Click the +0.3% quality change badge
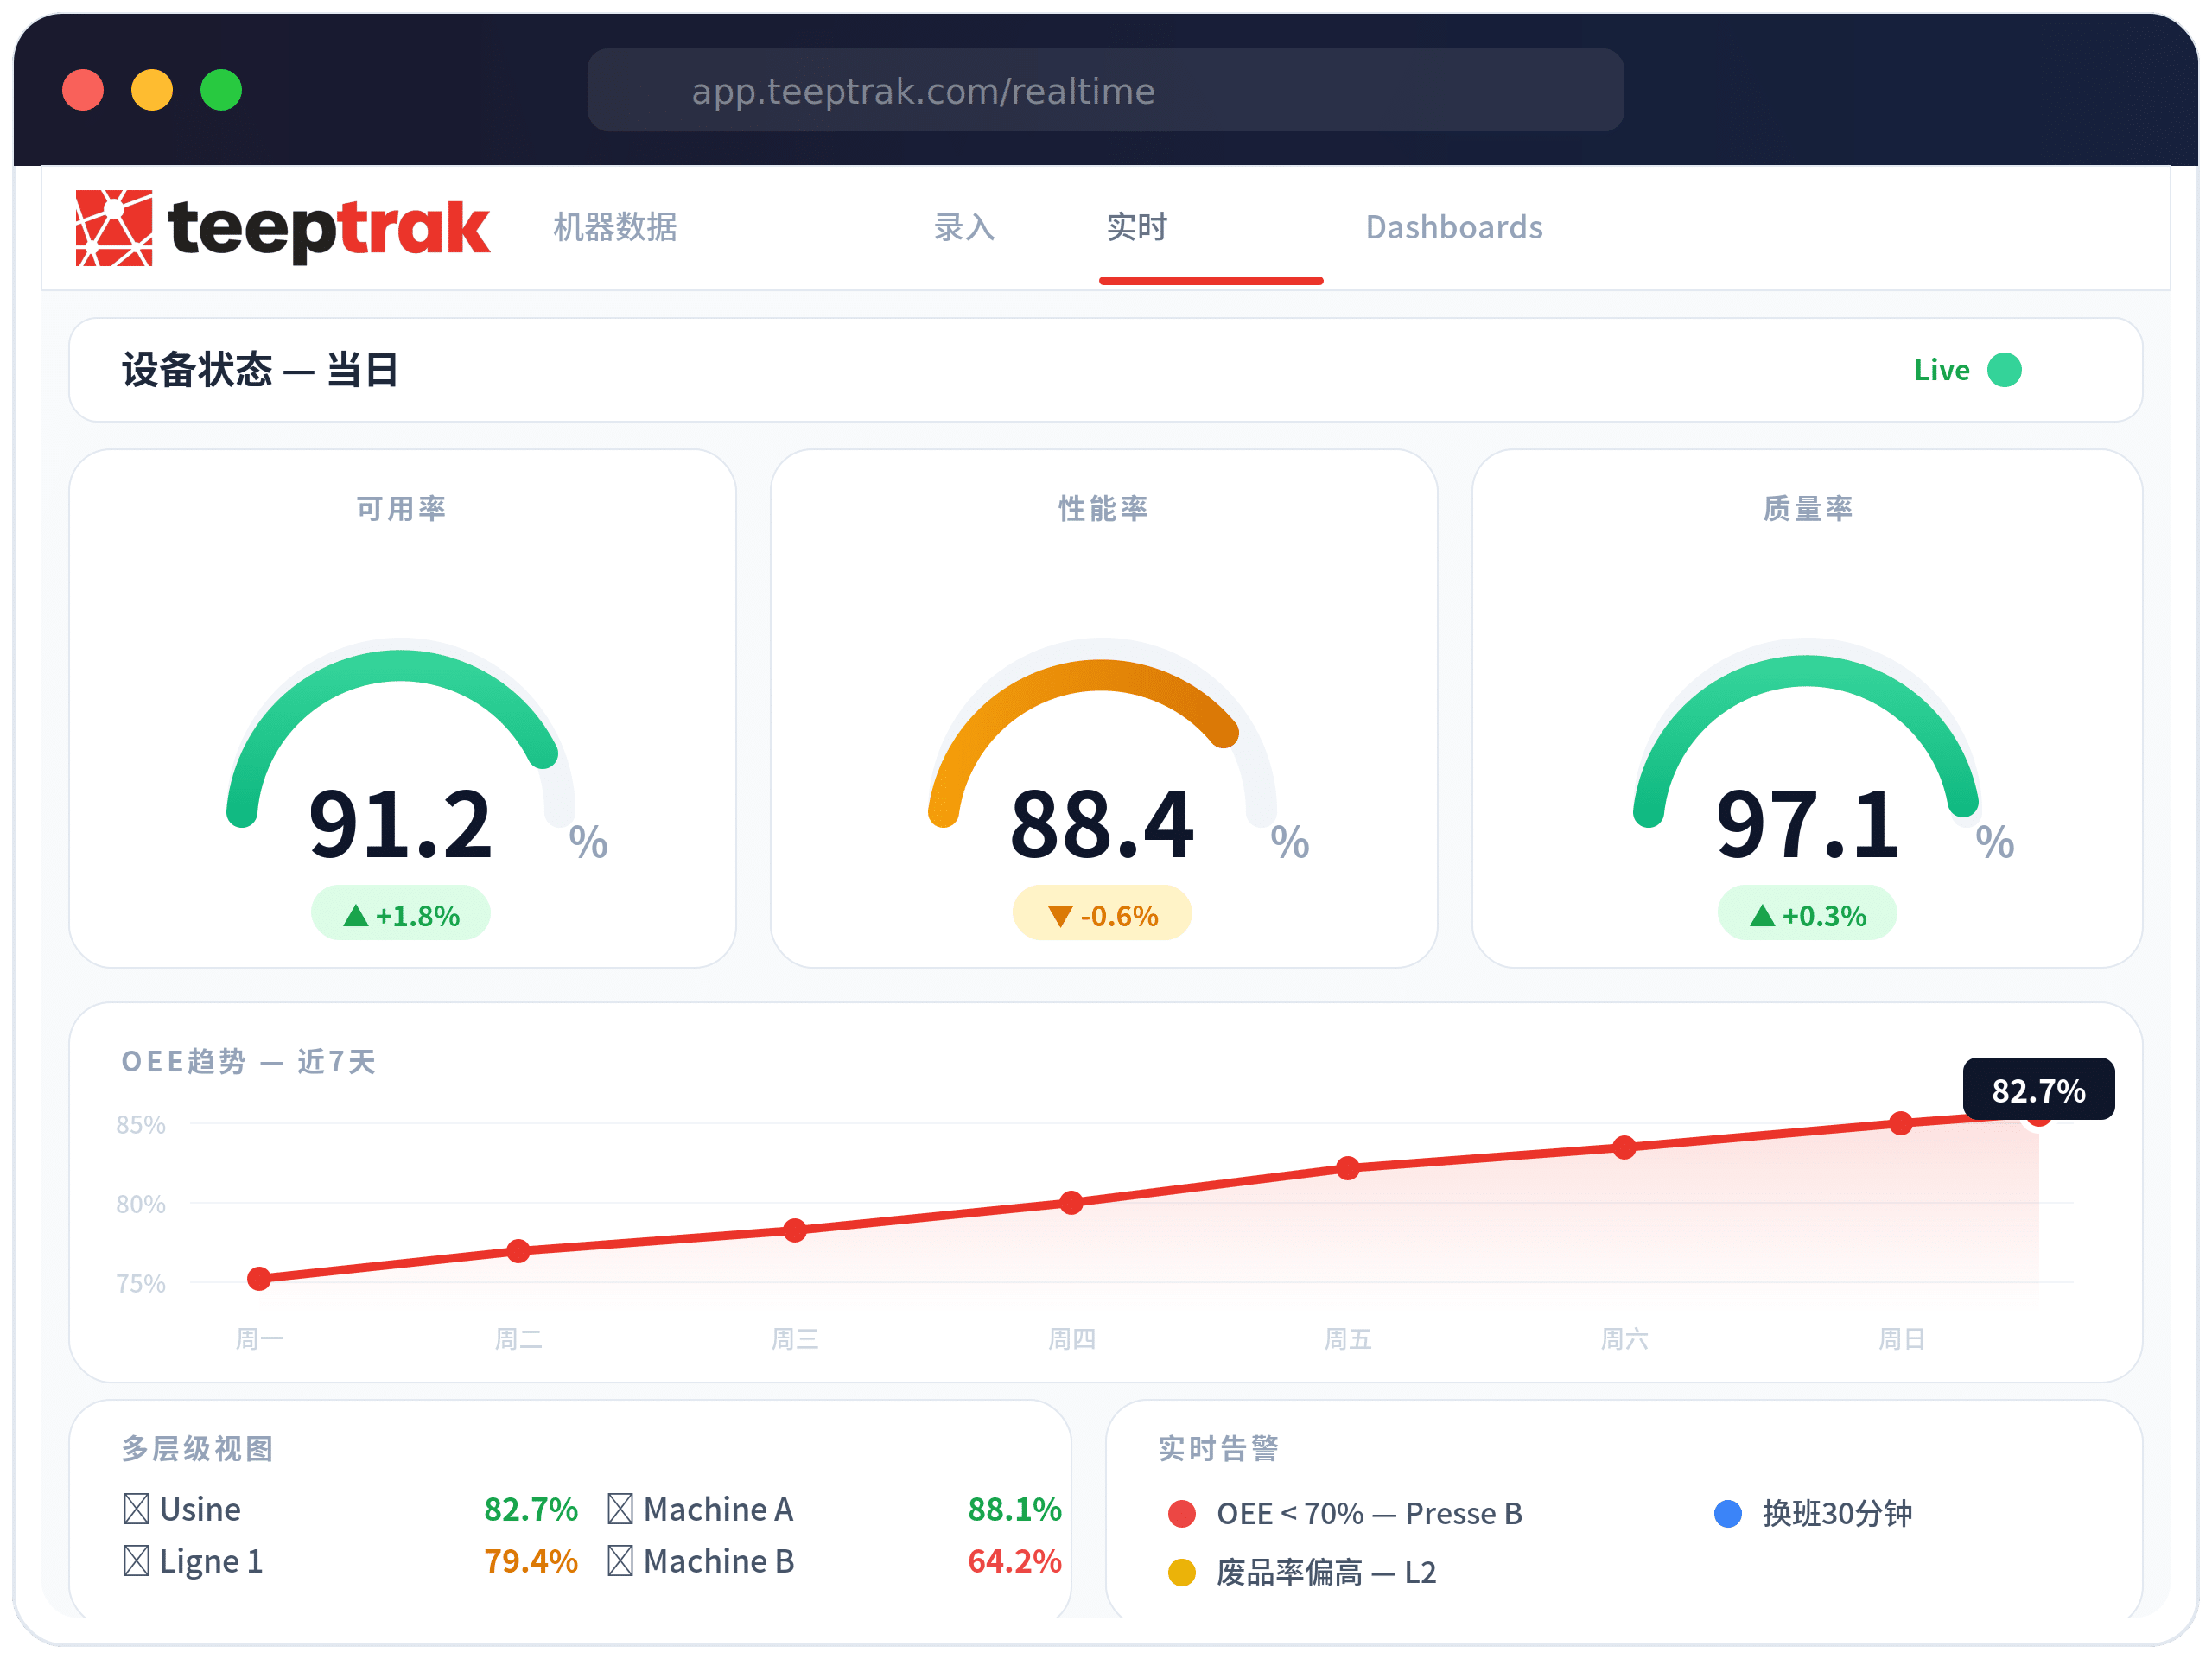 (x=1807, y=914)
